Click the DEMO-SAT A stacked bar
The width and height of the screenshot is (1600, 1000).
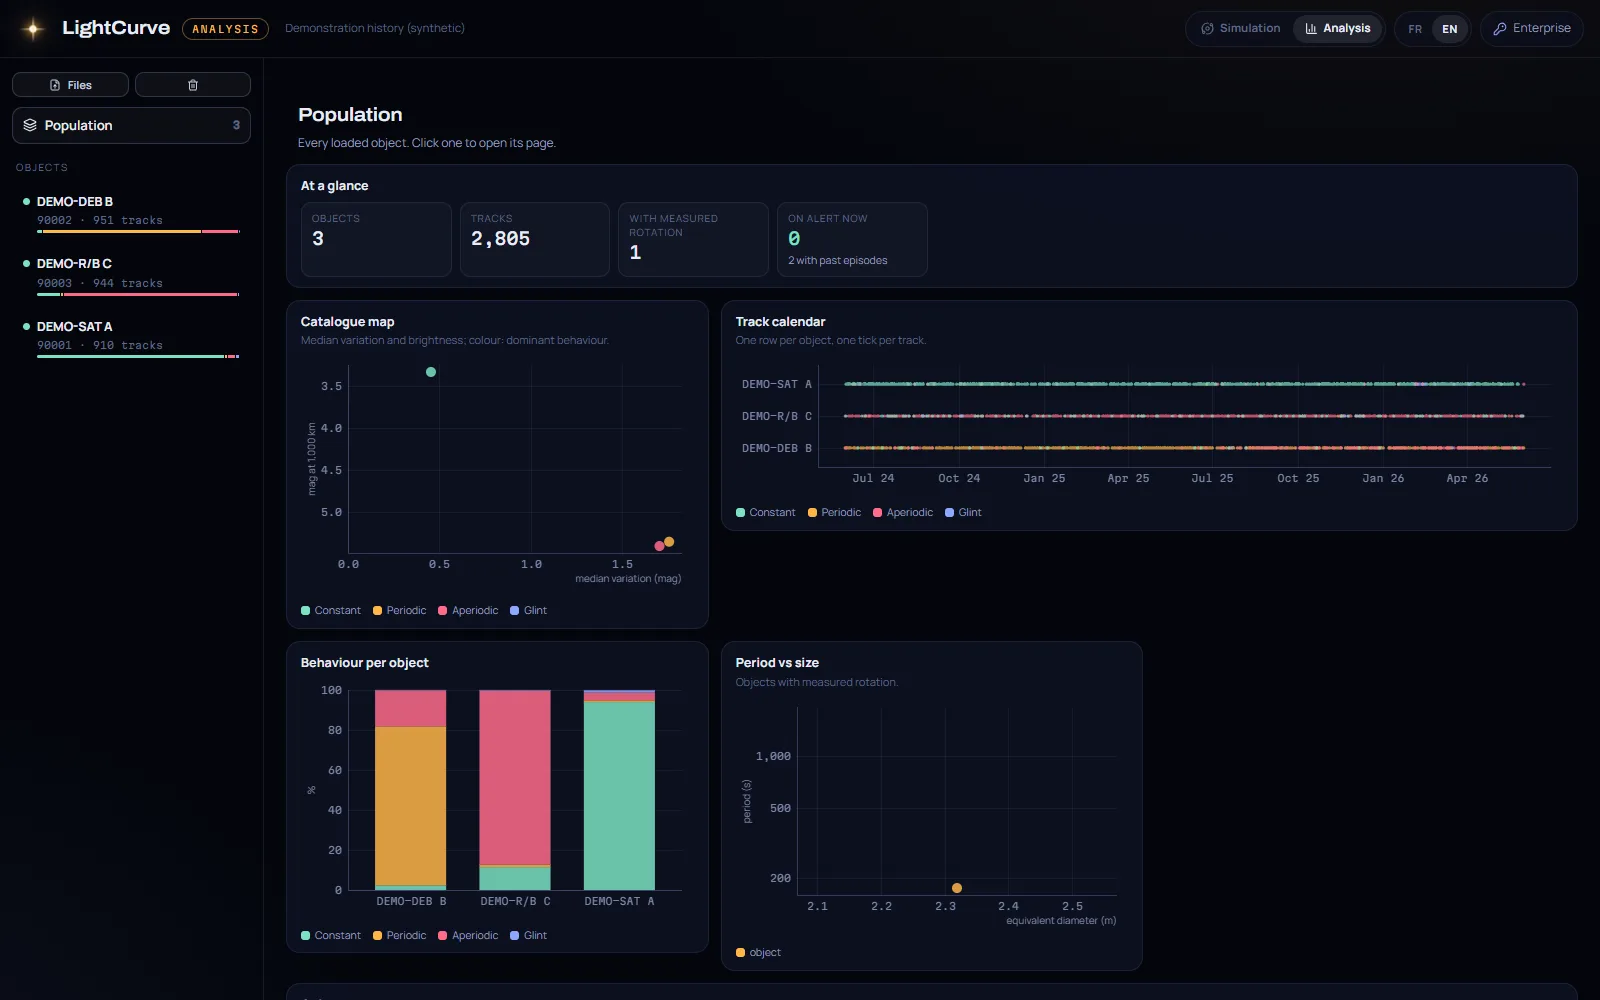[619, 790]
